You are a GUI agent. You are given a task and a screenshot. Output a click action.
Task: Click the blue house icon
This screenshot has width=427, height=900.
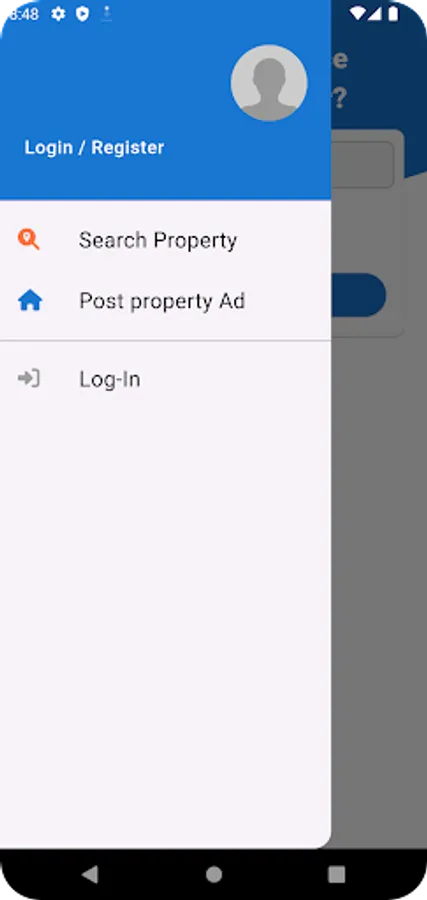tap(30, 300)
